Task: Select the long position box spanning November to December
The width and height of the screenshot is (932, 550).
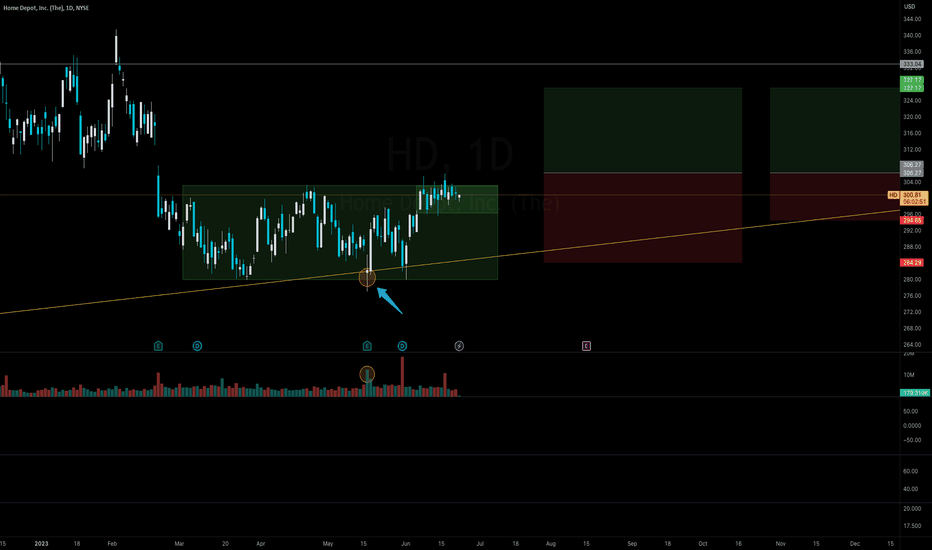Action: (x=835, y=155)
